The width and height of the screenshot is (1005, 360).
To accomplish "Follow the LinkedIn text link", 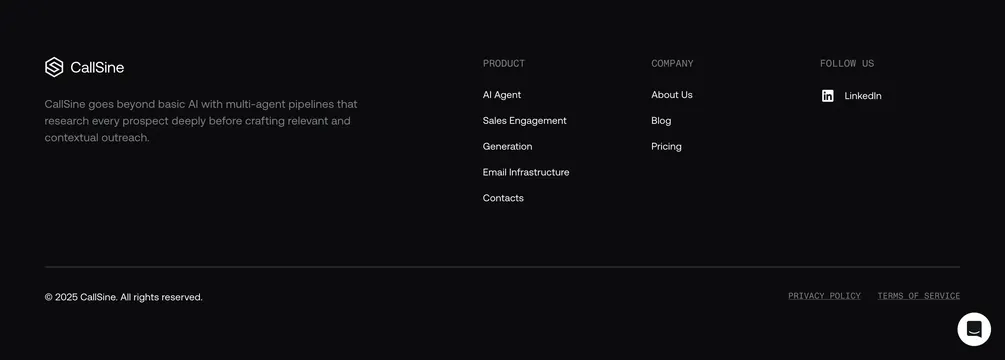I will tap(863, 96).
